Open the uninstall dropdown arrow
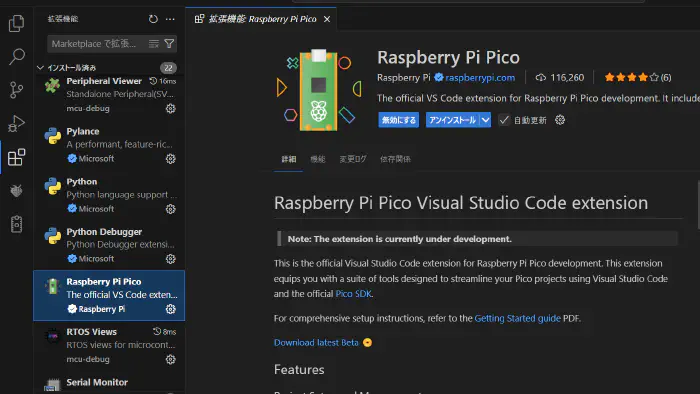Viewport: 700px width, 394px height. (485, 120)
